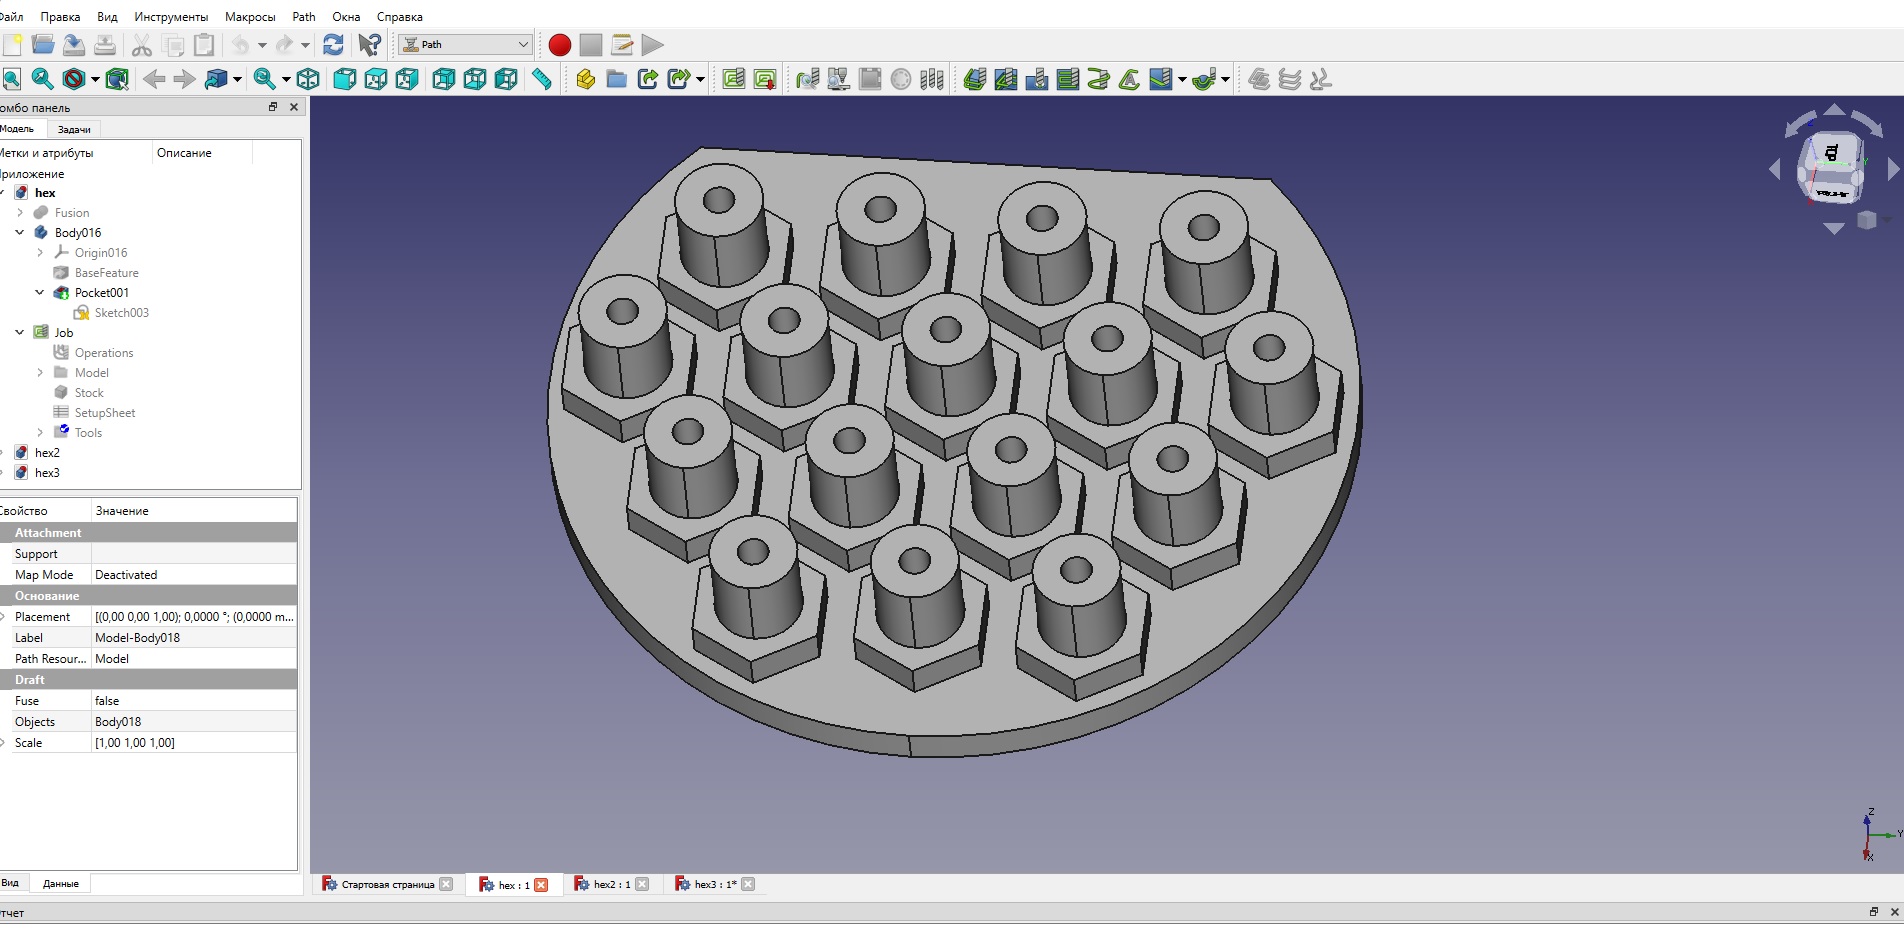Viewport: 1904px width, 952px height.
Task: Collapse the Job tree node
Action: [20, 332]
